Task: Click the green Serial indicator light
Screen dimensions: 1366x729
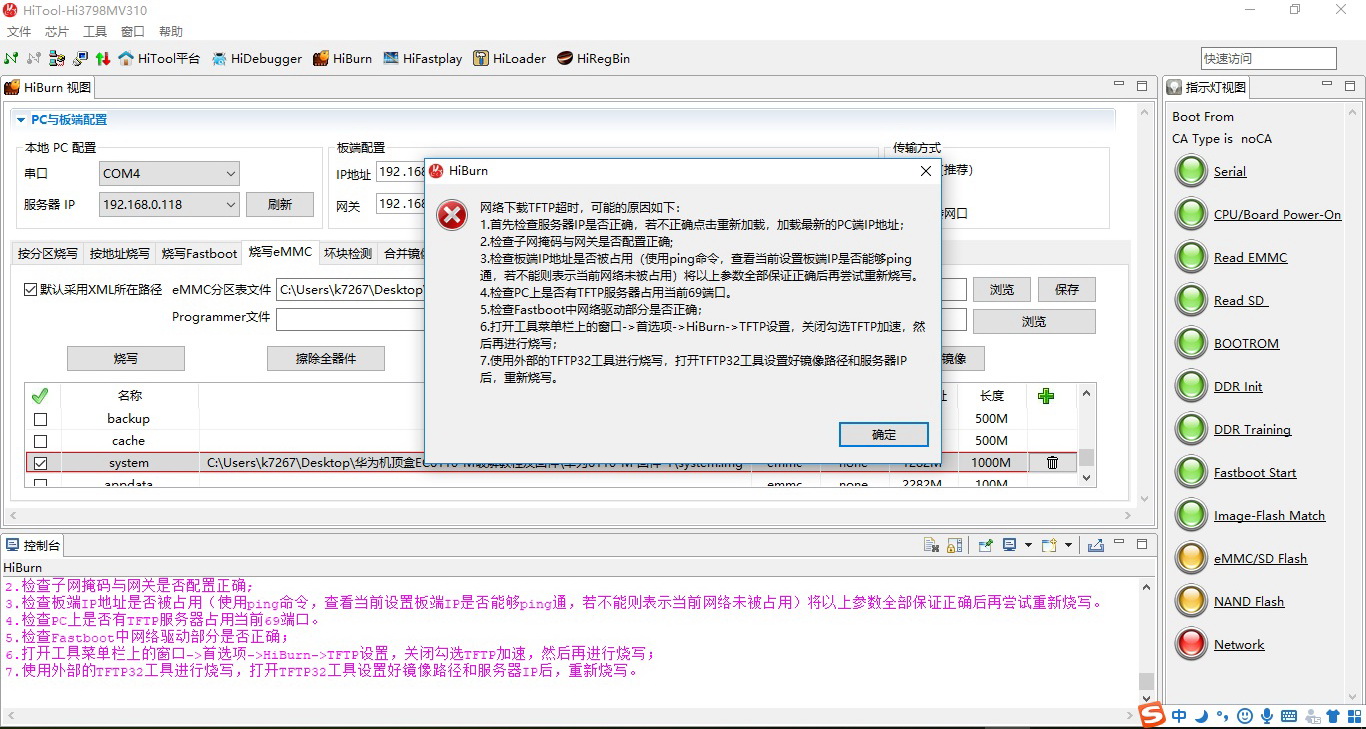Action: [1191, 171]
